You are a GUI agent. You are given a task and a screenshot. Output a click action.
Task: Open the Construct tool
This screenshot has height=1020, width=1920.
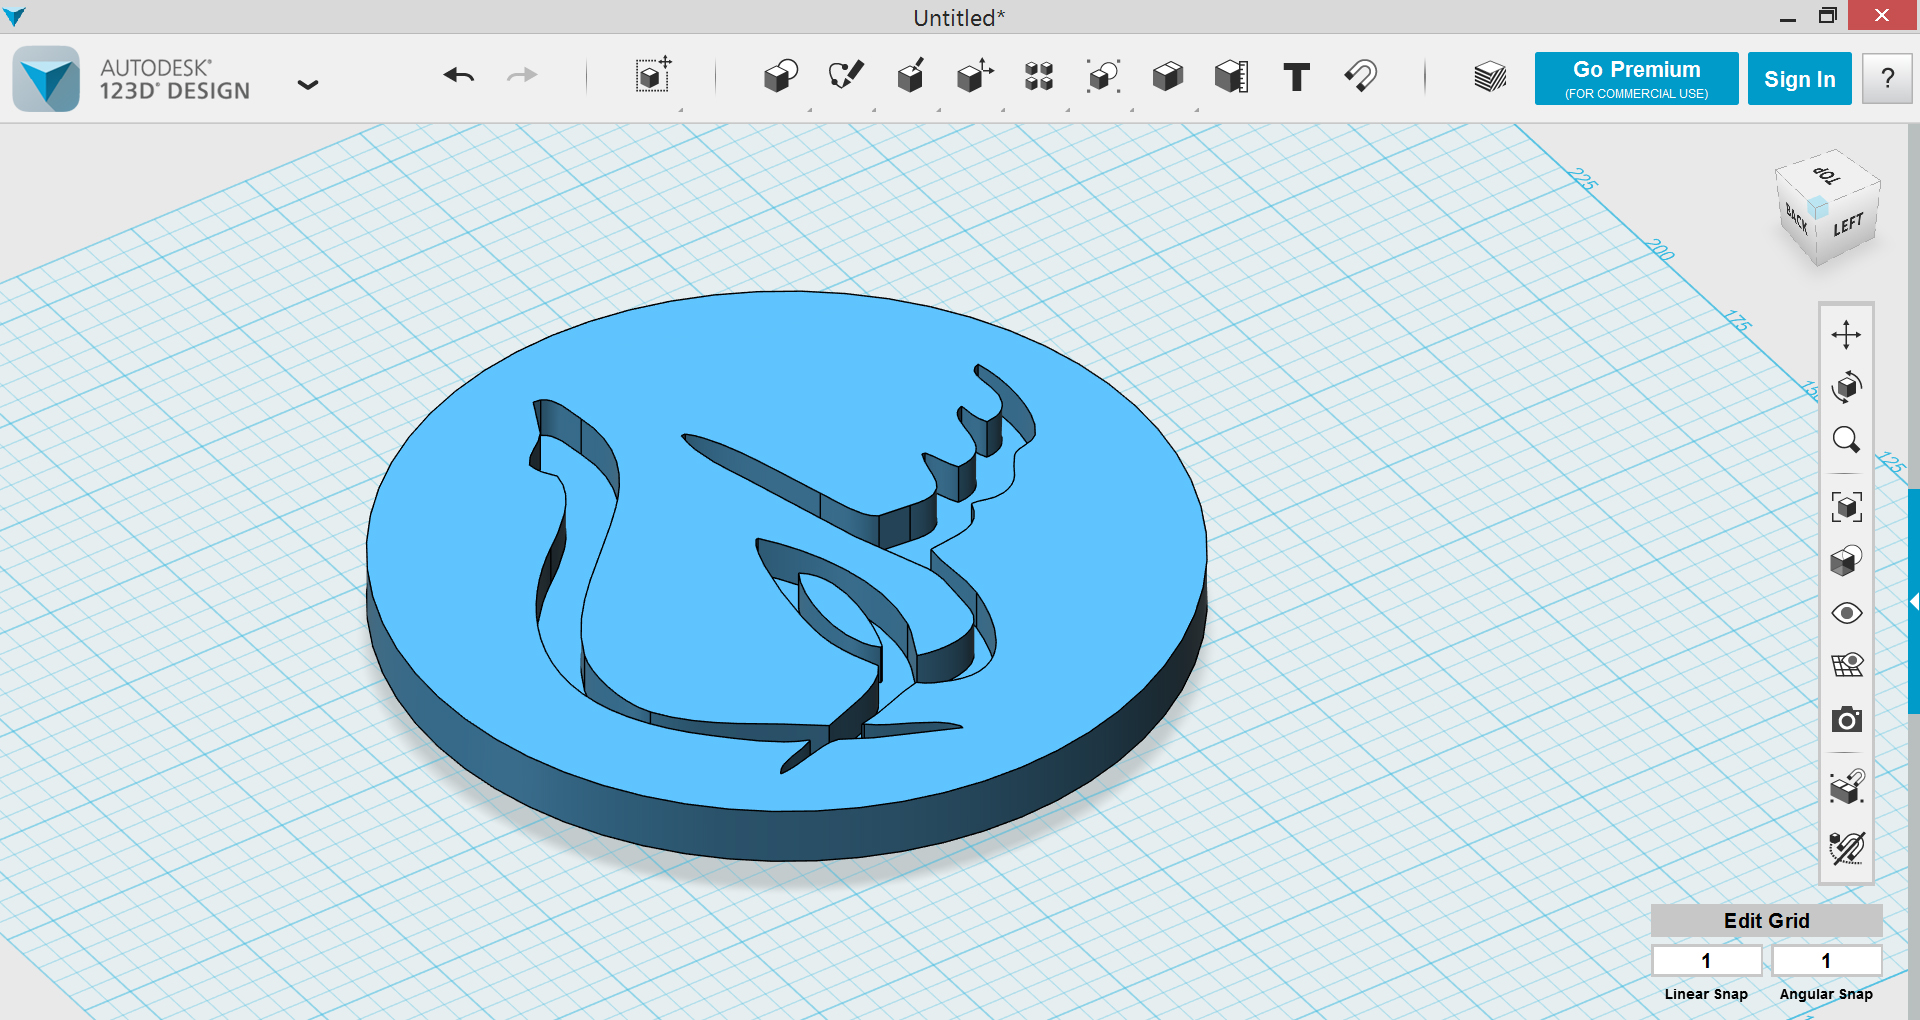tap(910, 76)
